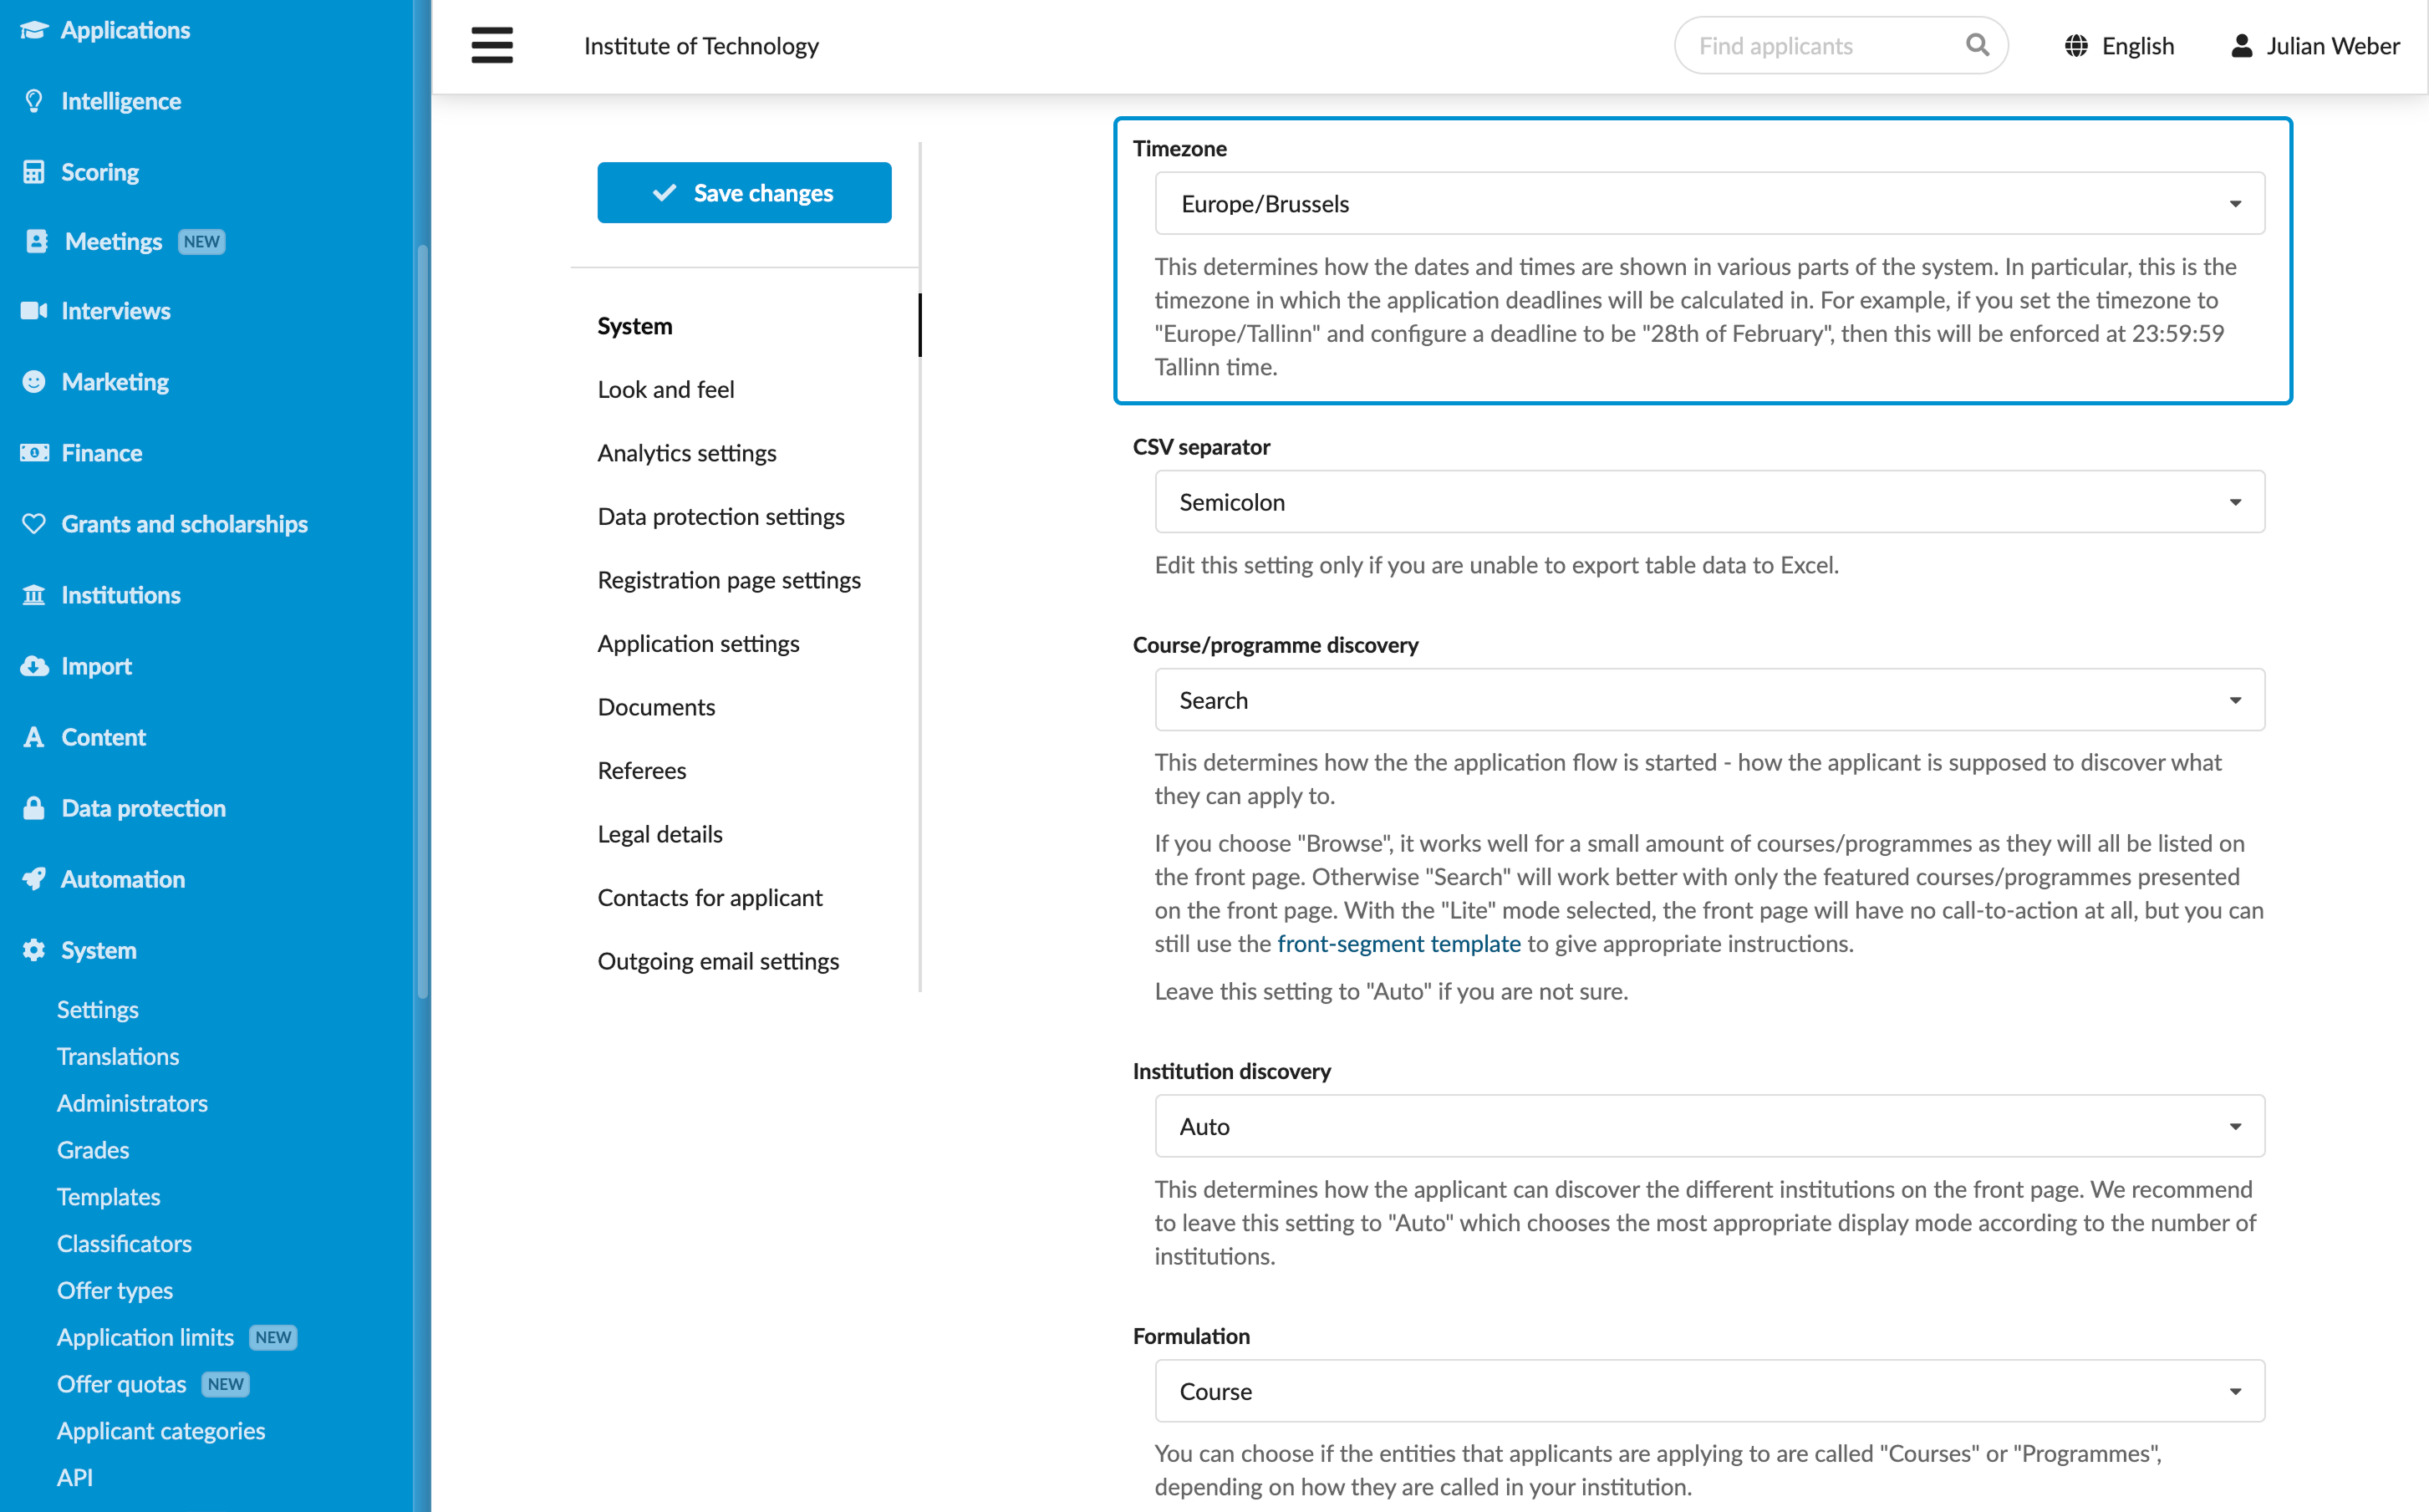Follow the front-segment template link
The height and width of the screenshot is (1512, 2429).
pyautogui.click(x=1398, y=943)
